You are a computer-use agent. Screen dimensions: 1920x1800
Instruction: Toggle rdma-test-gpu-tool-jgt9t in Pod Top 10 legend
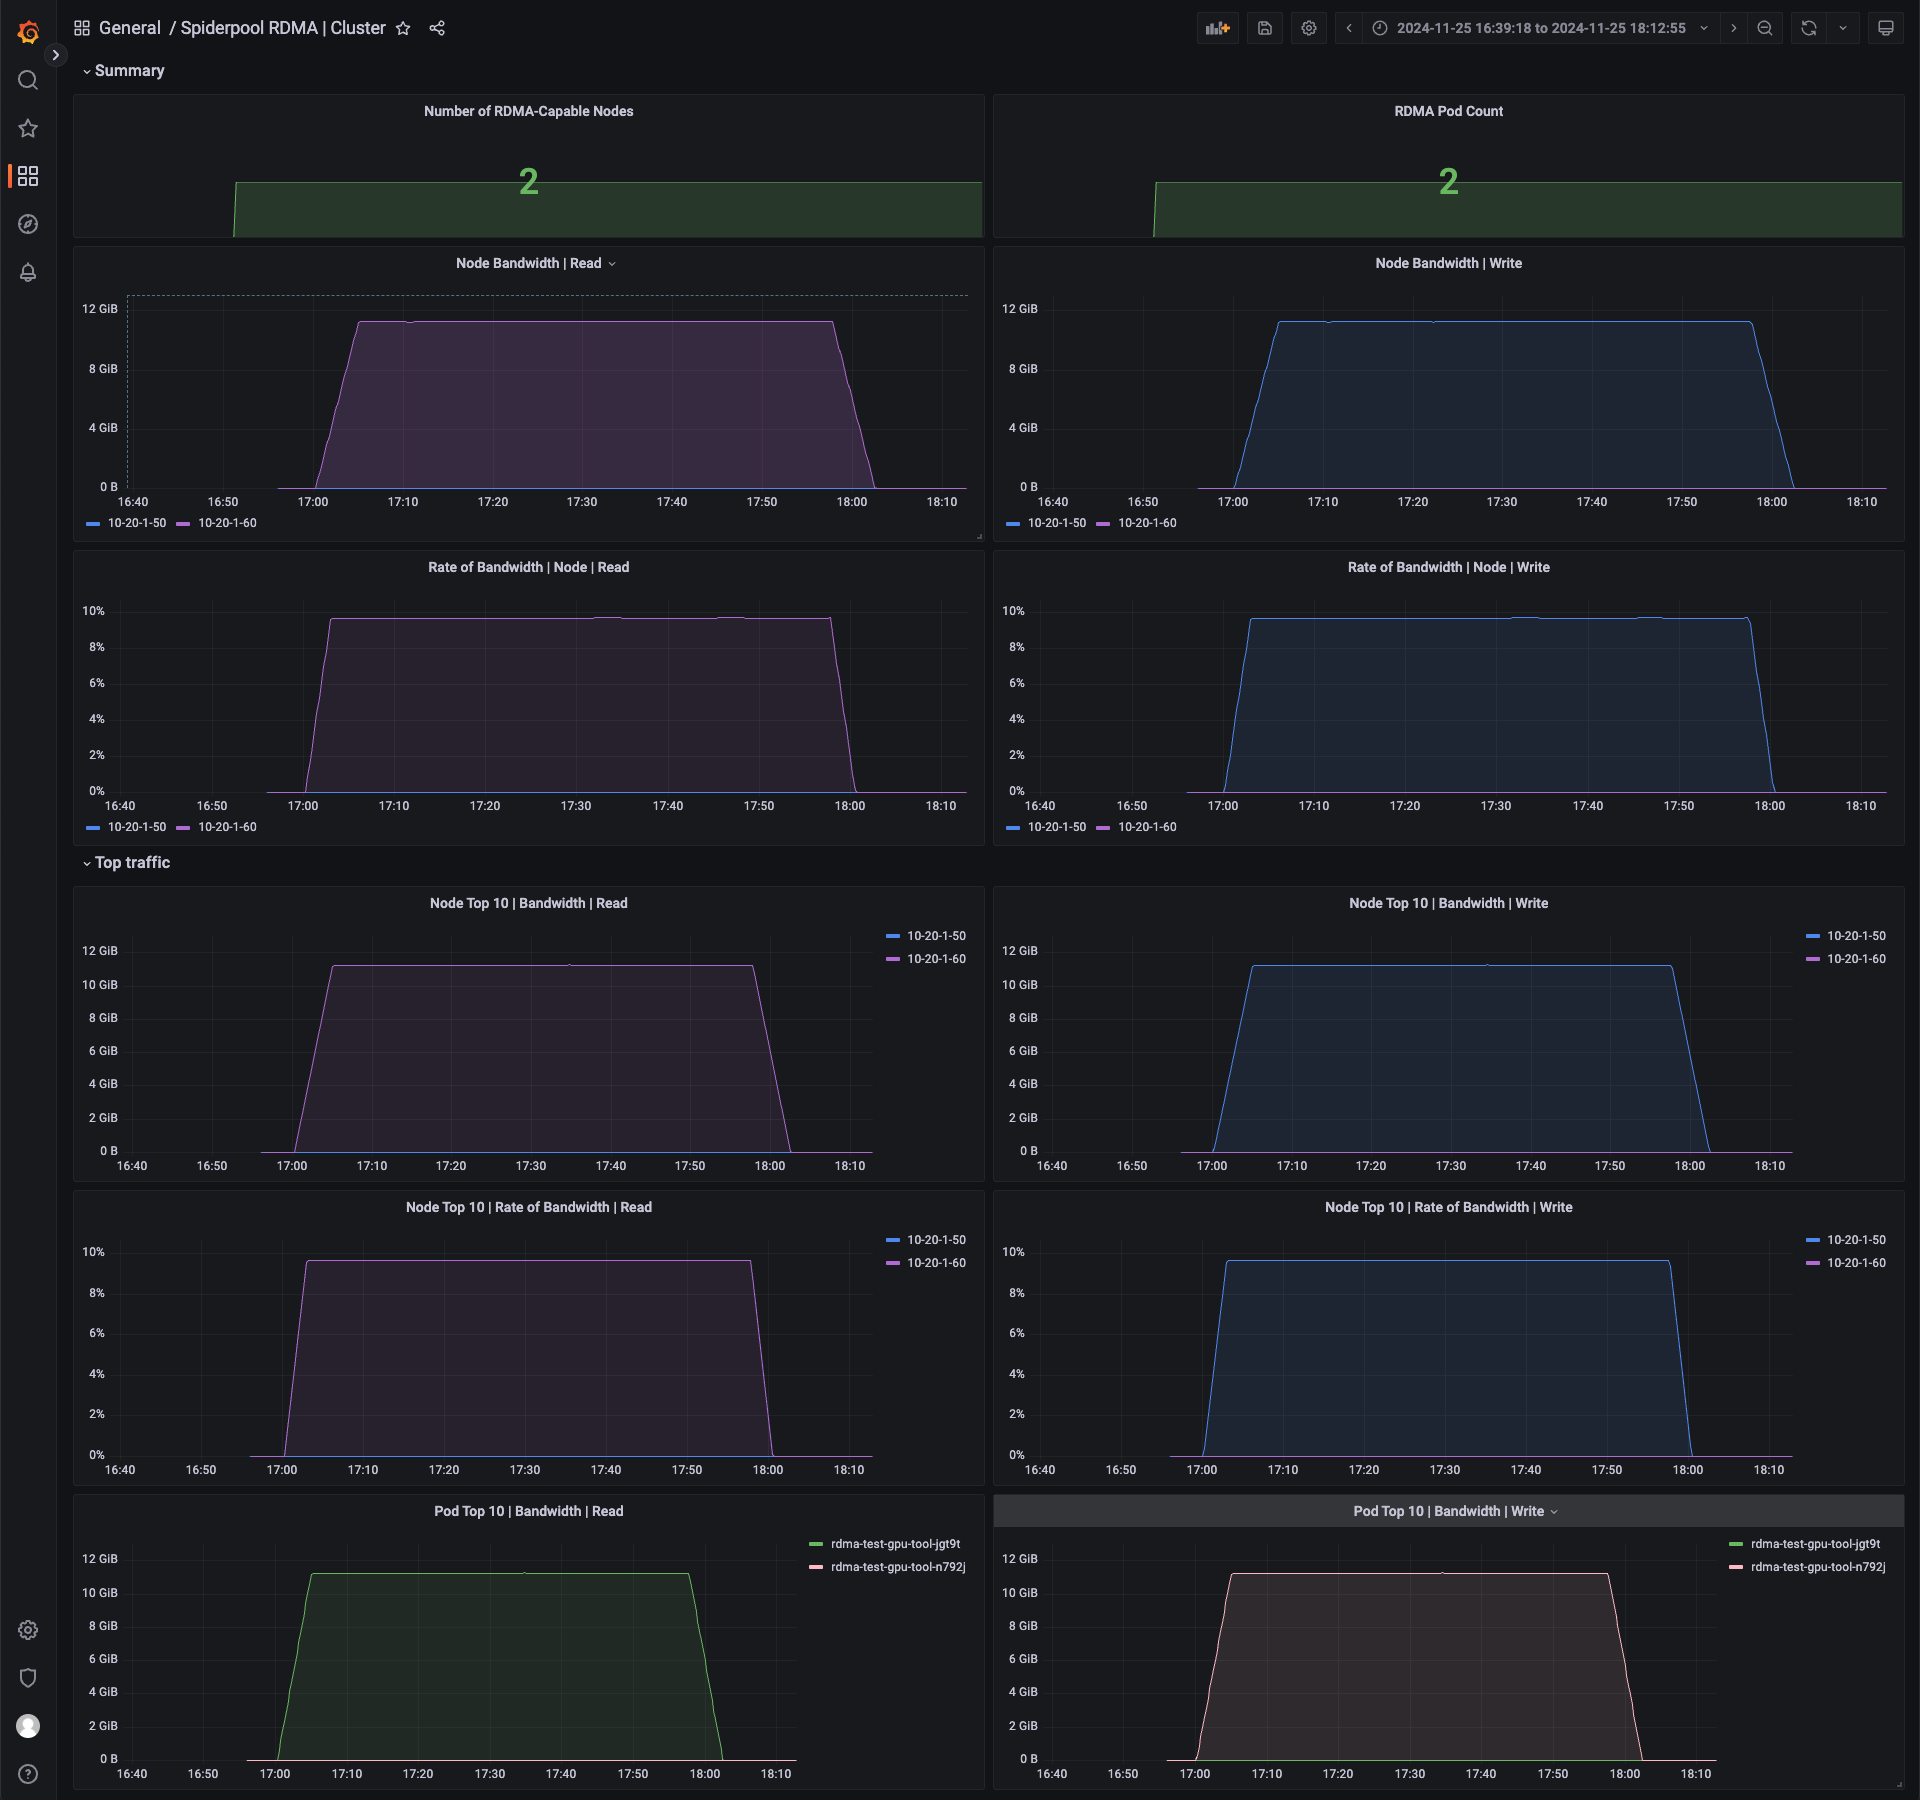[893, 1543]
